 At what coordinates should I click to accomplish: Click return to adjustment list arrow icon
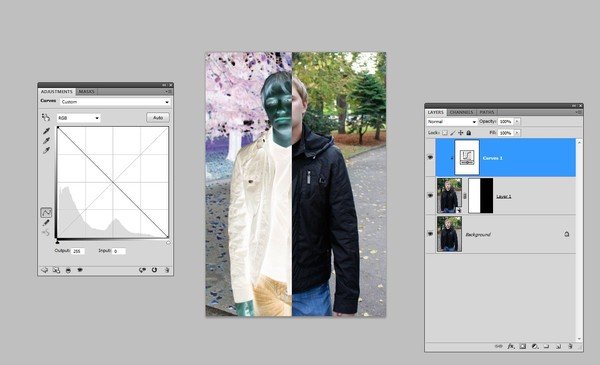coord(45,270)
